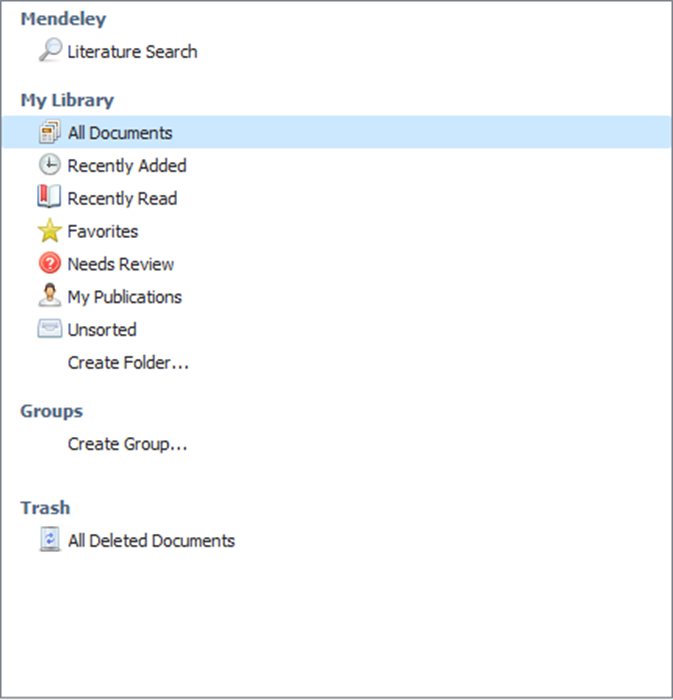Click Create Folder... link
The height and width of the screenshot is (700, 673).
pos(128,362)
